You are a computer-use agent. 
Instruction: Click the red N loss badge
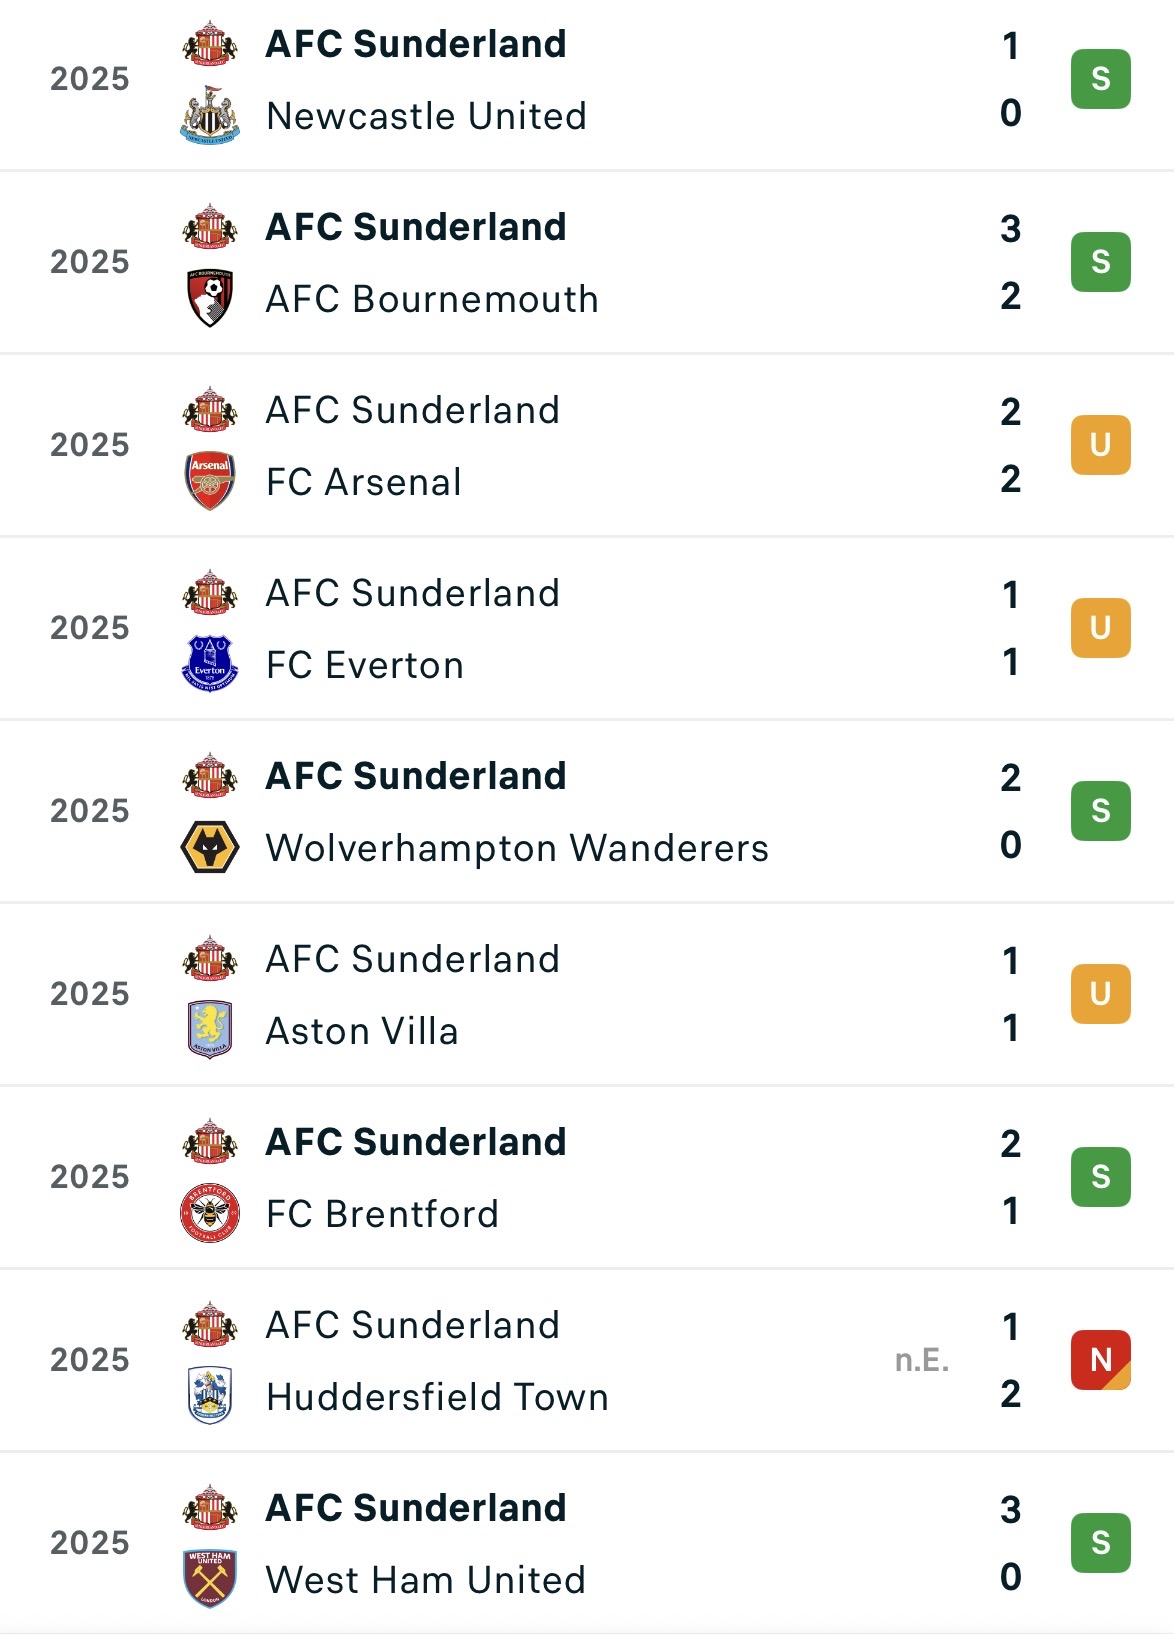pyautogui.click(x=1100, y=1360)
